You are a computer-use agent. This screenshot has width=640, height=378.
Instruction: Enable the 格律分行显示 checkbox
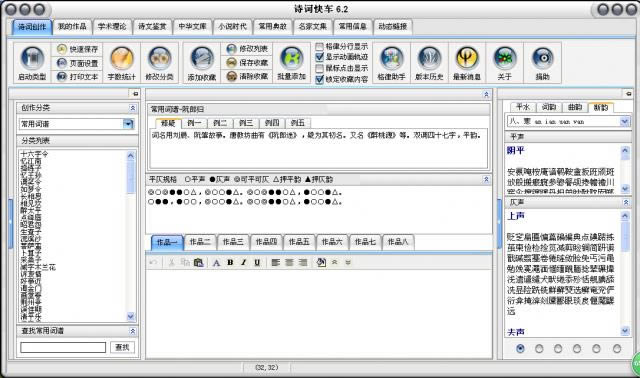pyautogui.click(x=320, y=47)
